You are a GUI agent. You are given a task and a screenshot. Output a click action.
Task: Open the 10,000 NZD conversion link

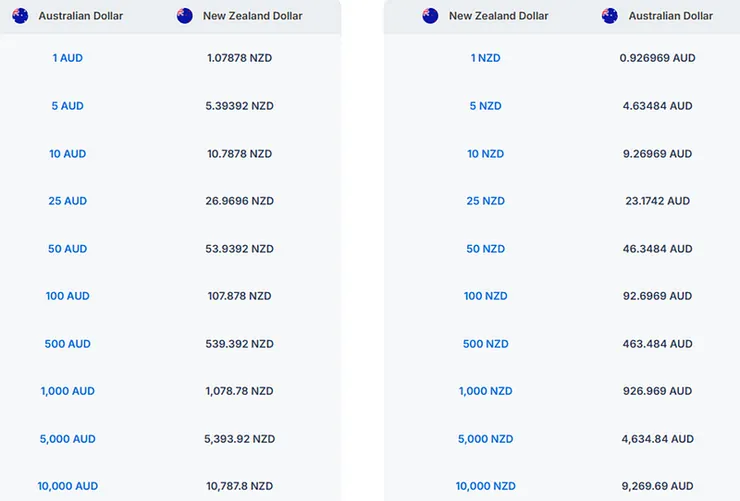tap(486, 486)
